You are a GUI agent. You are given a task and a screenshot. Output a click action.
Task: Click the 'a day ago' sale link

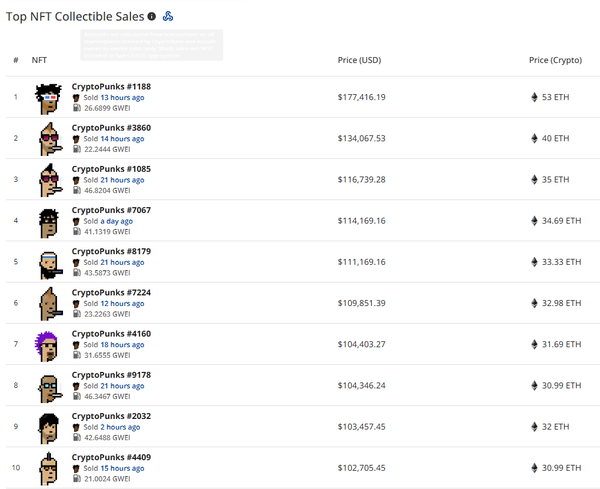pyautogui.click(x=115, y=220)
